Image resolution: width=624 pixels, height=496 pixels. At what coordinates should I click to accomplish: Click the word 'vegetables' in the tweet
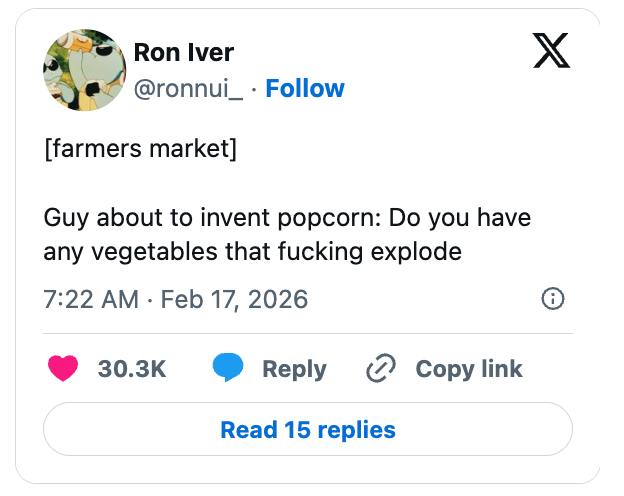pos(150,251)
